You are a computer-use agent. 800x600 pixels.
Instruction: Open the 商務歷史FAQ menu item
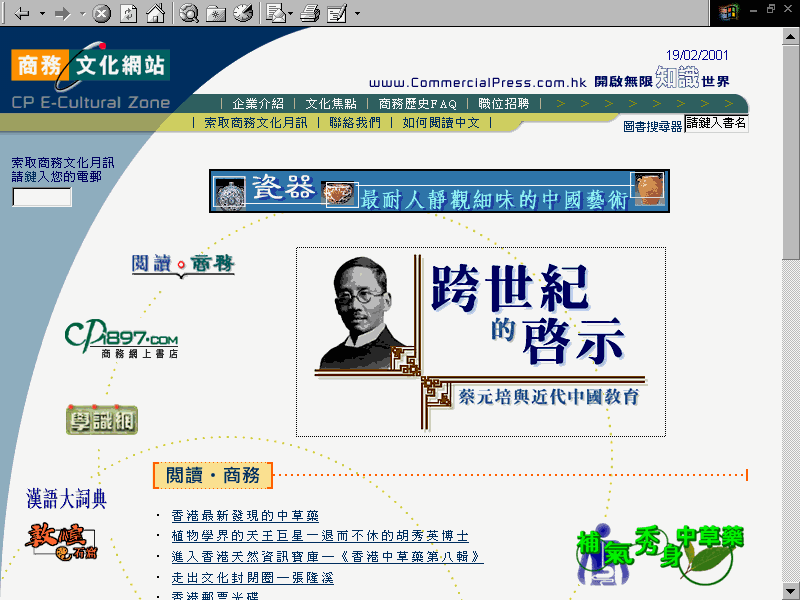coord(417,104)
